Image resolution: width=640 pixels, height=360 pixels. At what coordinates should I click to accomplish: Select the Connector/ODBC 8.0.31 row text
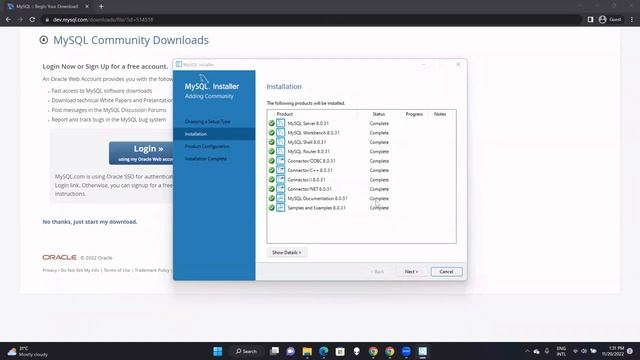[x=311, y=161]
